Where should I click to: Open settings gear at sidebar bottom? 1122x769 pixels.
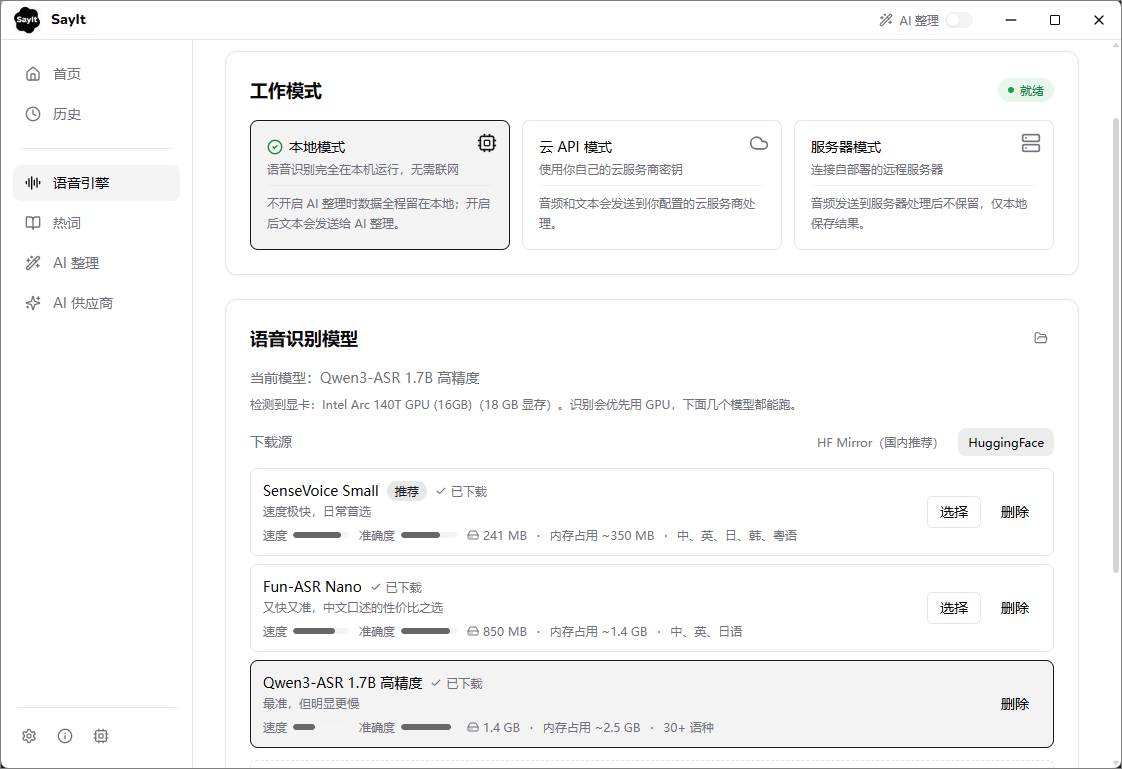[x=29, y=735]
